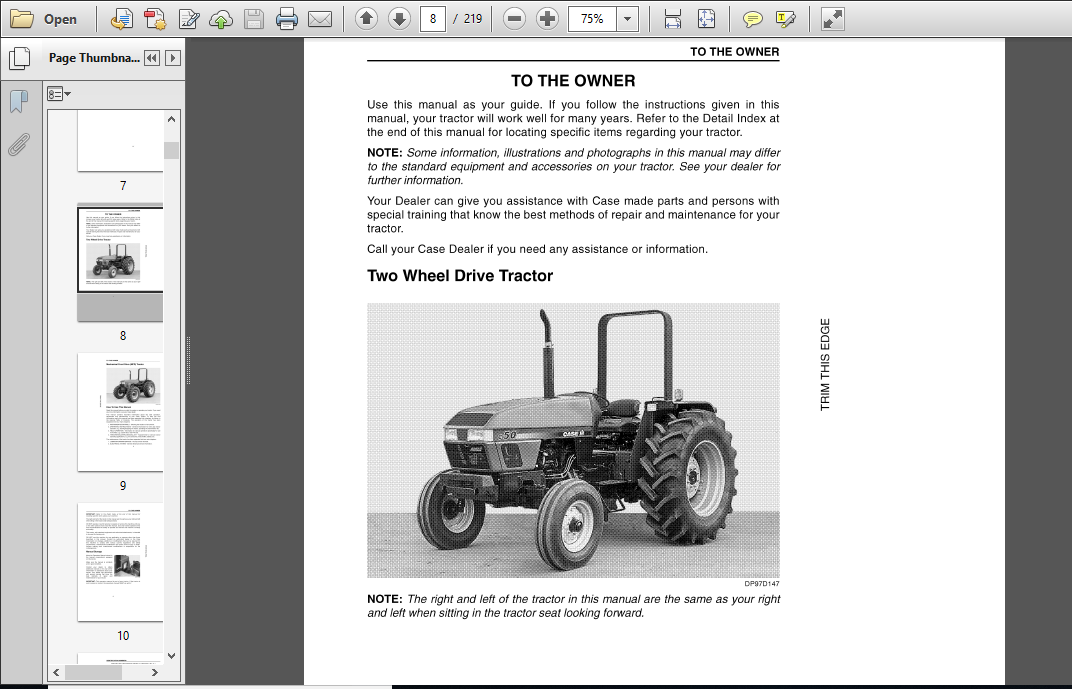Go to next page with down arrow
This screenshot has width=1072, height=689.
(399, 19)
